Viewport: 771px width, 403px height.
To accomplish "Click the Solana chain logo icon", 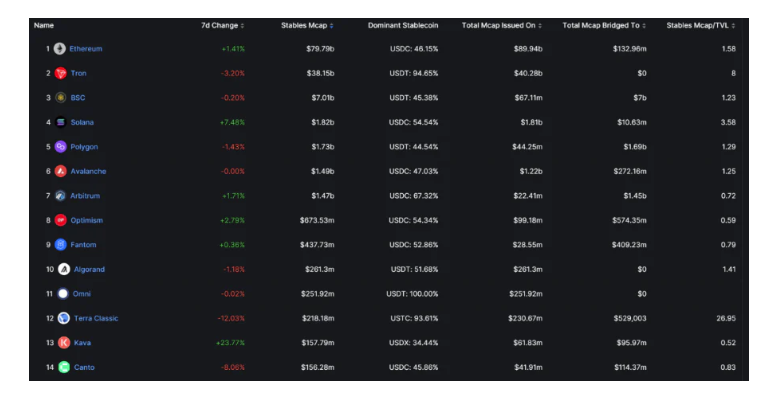I will tap(60, 122).
